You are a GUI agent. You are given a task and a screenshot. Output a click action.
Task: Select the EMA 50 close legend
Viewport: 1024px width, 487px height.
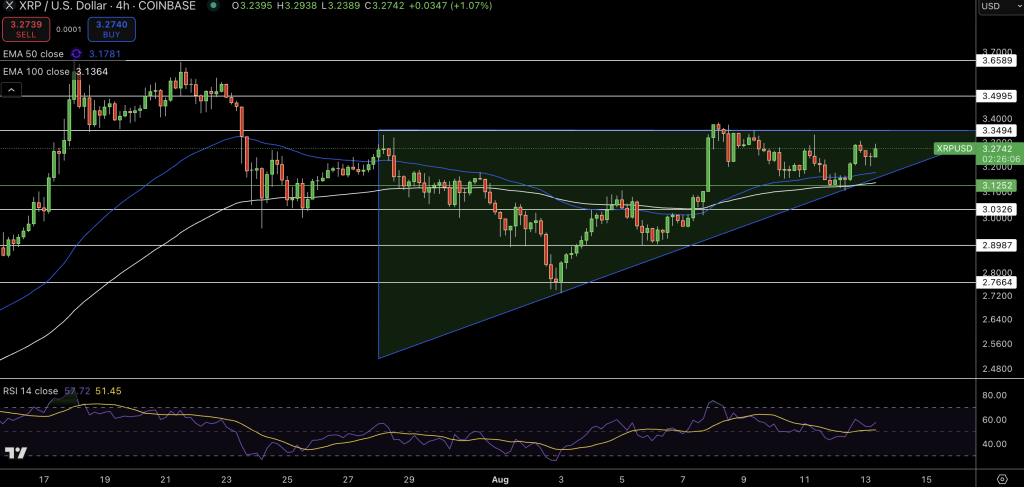(x=33, y=54)
